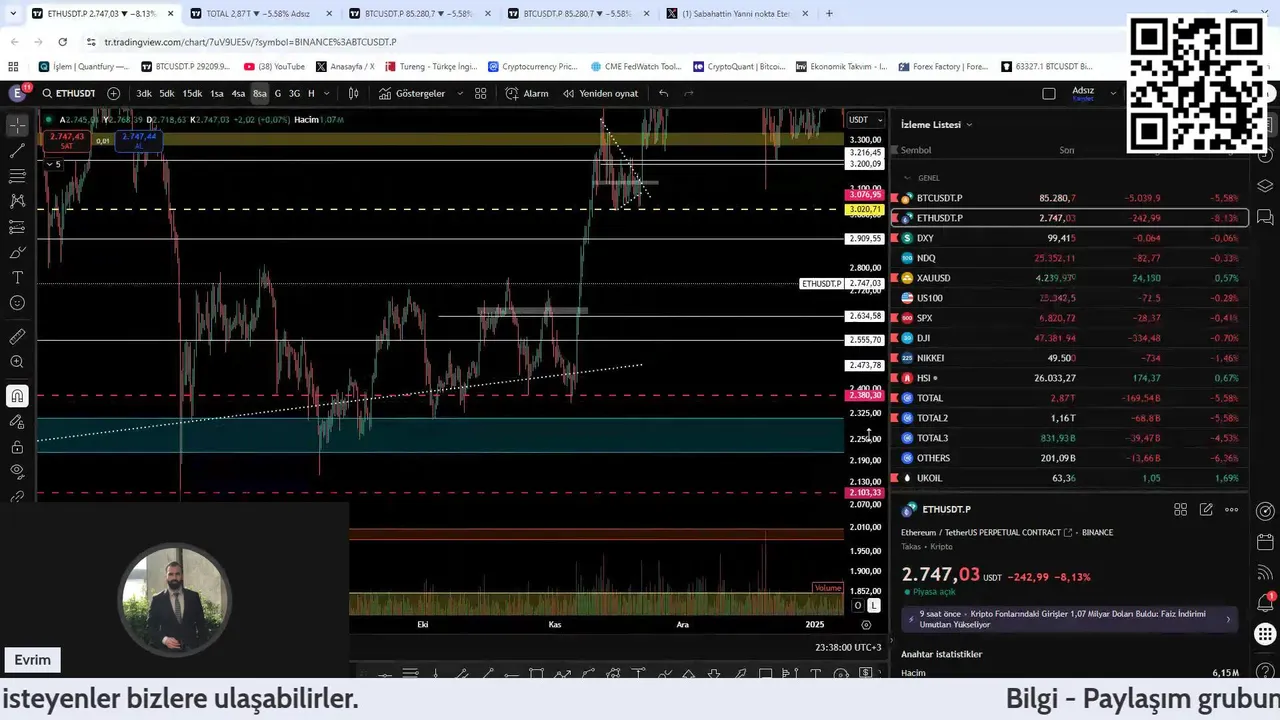Image resolution: width=1280 pixels, height=720 pixels.
Task: Open the indicator templates grid icon
Action: coord(481,93)
